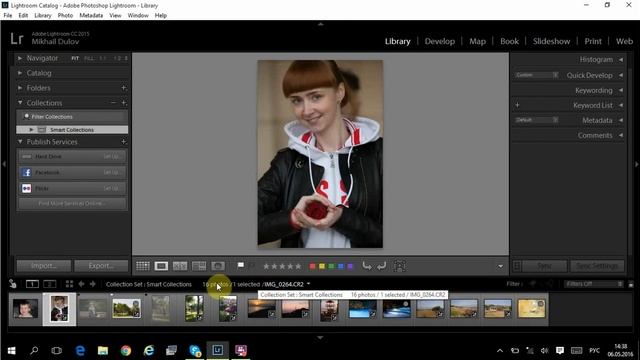Open toolbar content dropdown arrow
The height and width of the screenshot is (360, 640).
(x=500, y=267)
